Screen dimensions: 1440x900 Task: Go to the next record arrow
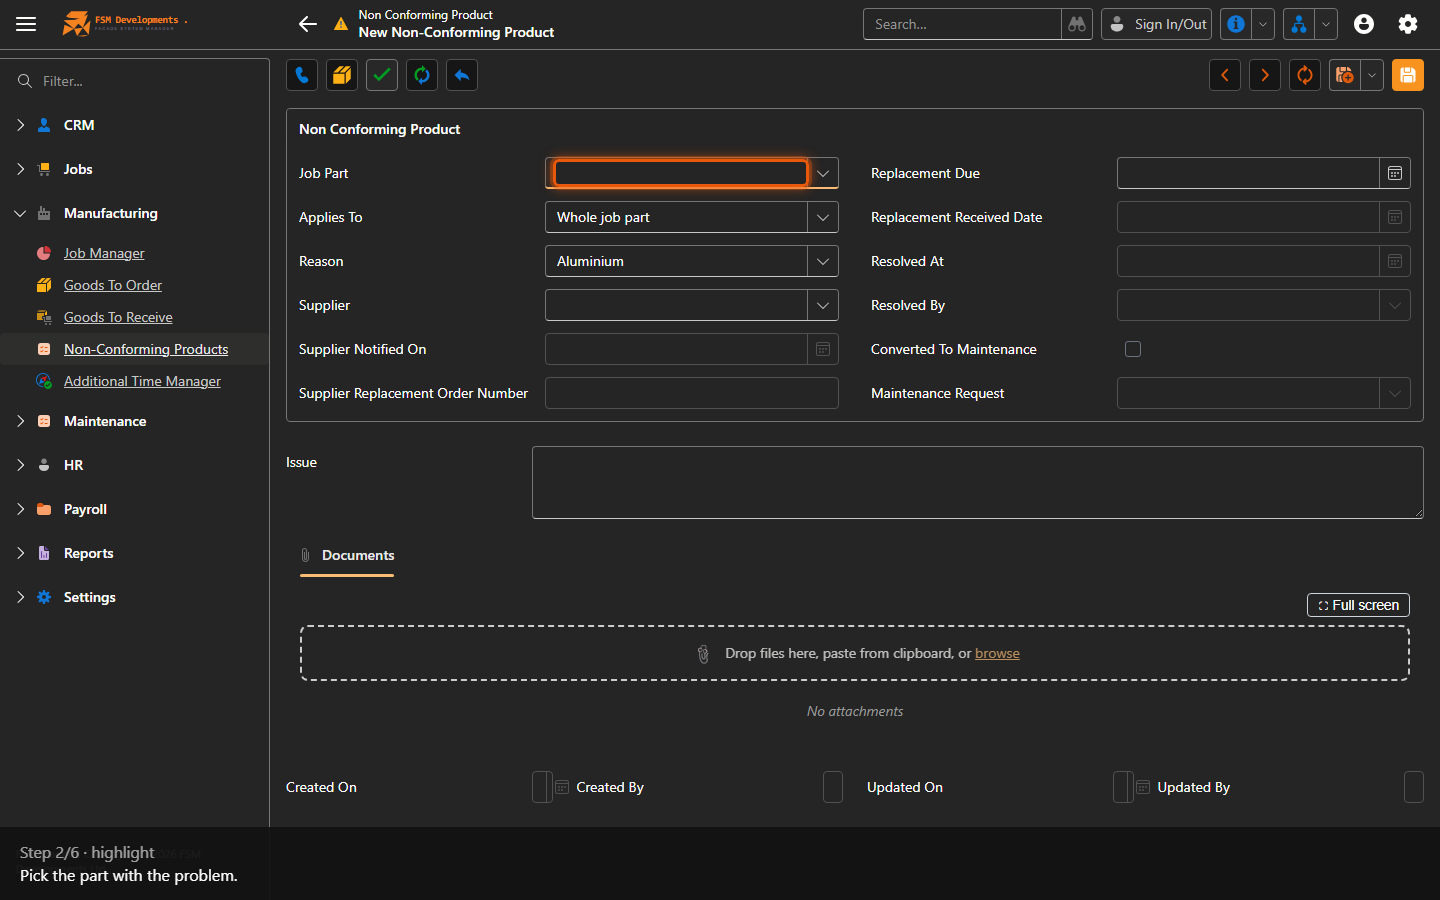[x=1265, y=75]
